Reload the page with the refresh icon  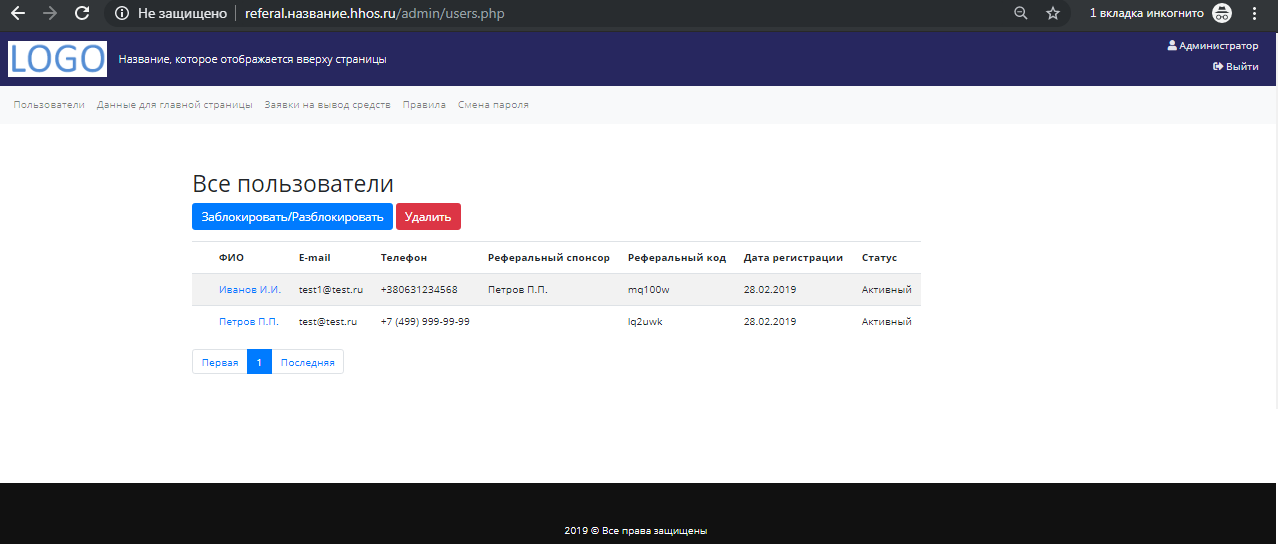(x=82, y=14)
